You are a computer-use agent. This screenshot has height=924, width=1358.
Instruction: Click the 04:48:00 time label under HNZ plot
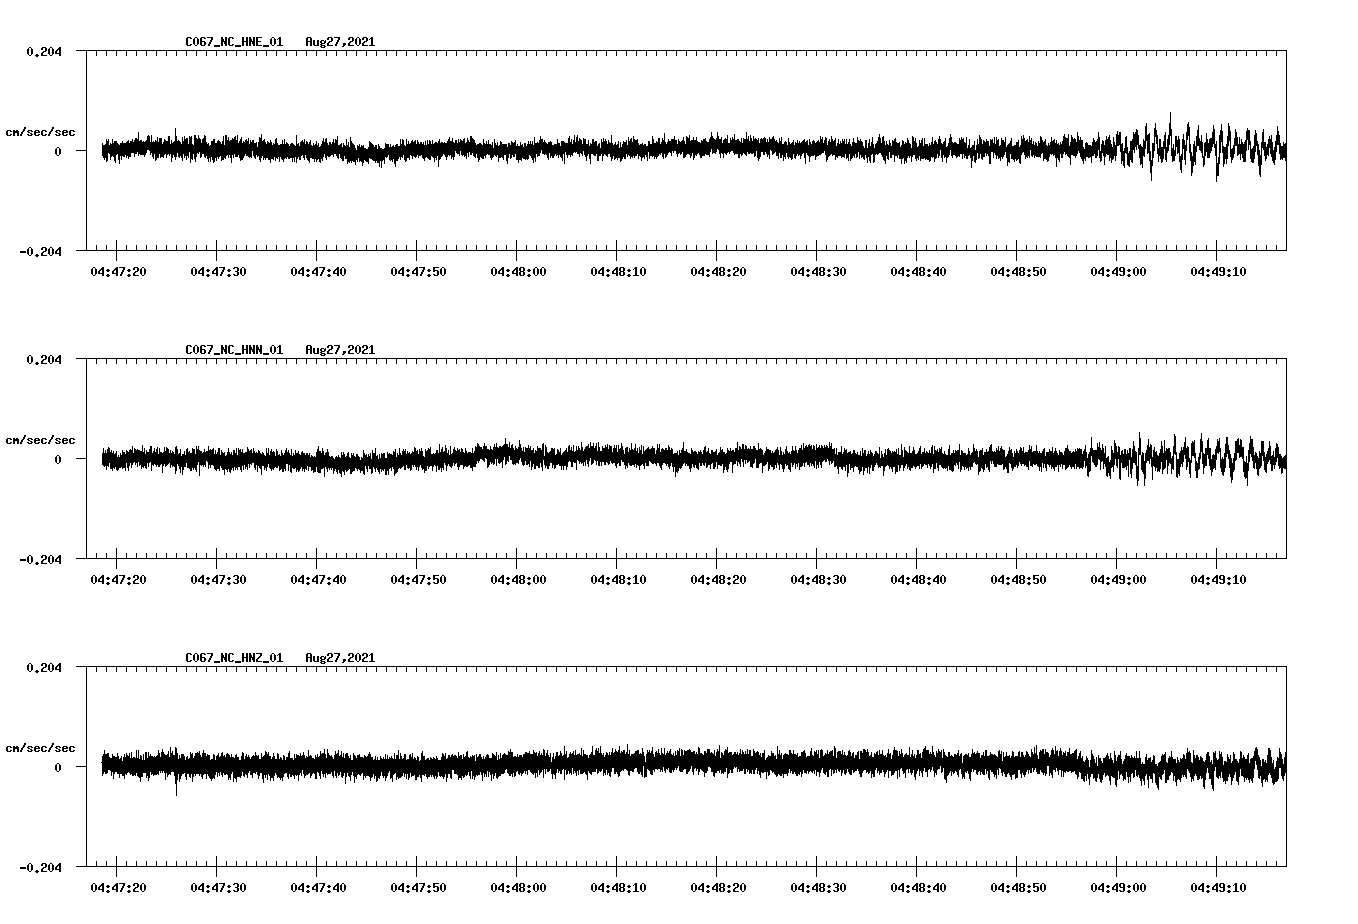(x=518, y=887)
